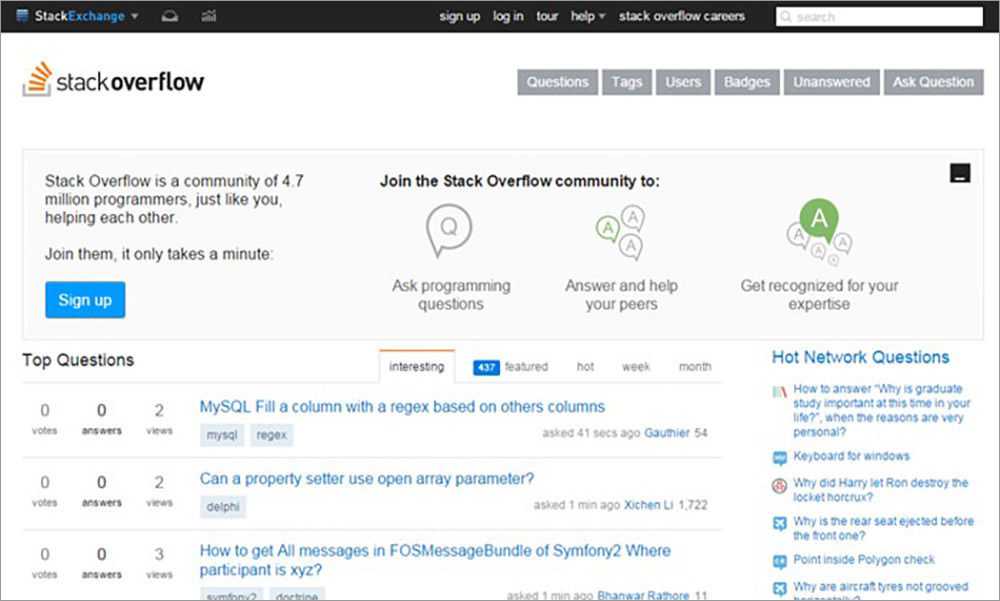Open 'Why is the rear seat ejected' question

pos(883,528)
